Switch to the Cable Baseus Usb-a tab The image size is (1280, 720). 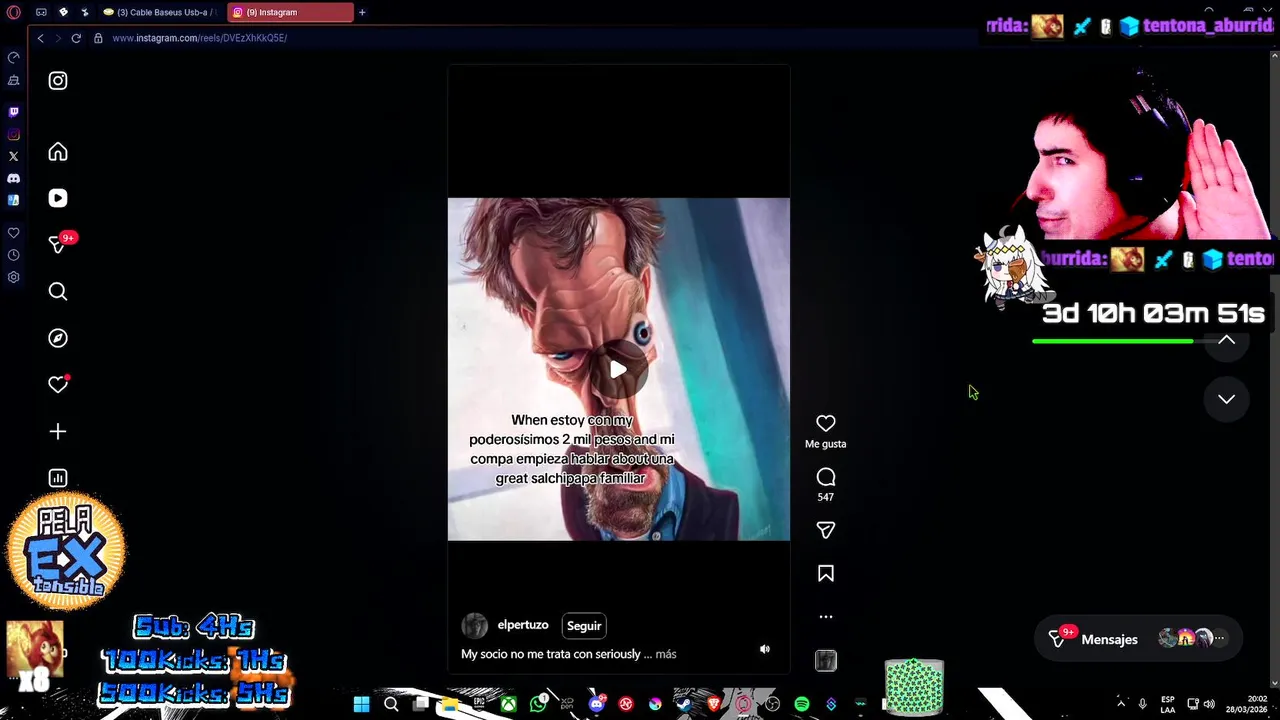160,12
